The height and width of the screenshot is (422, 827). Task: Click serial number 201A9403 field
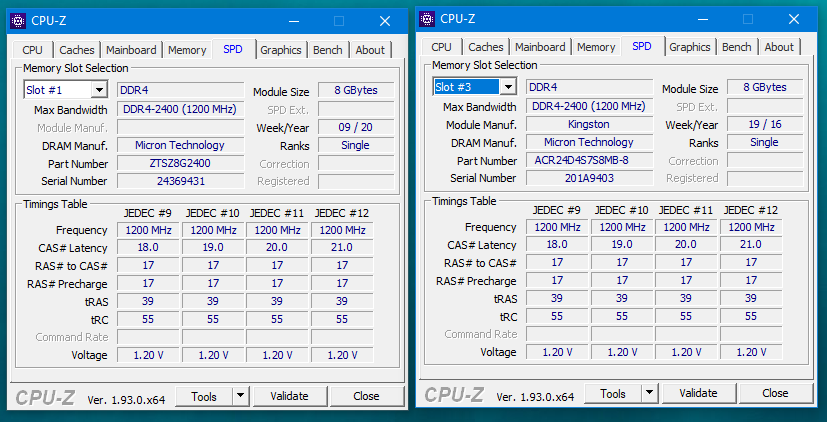pos(590,178)
